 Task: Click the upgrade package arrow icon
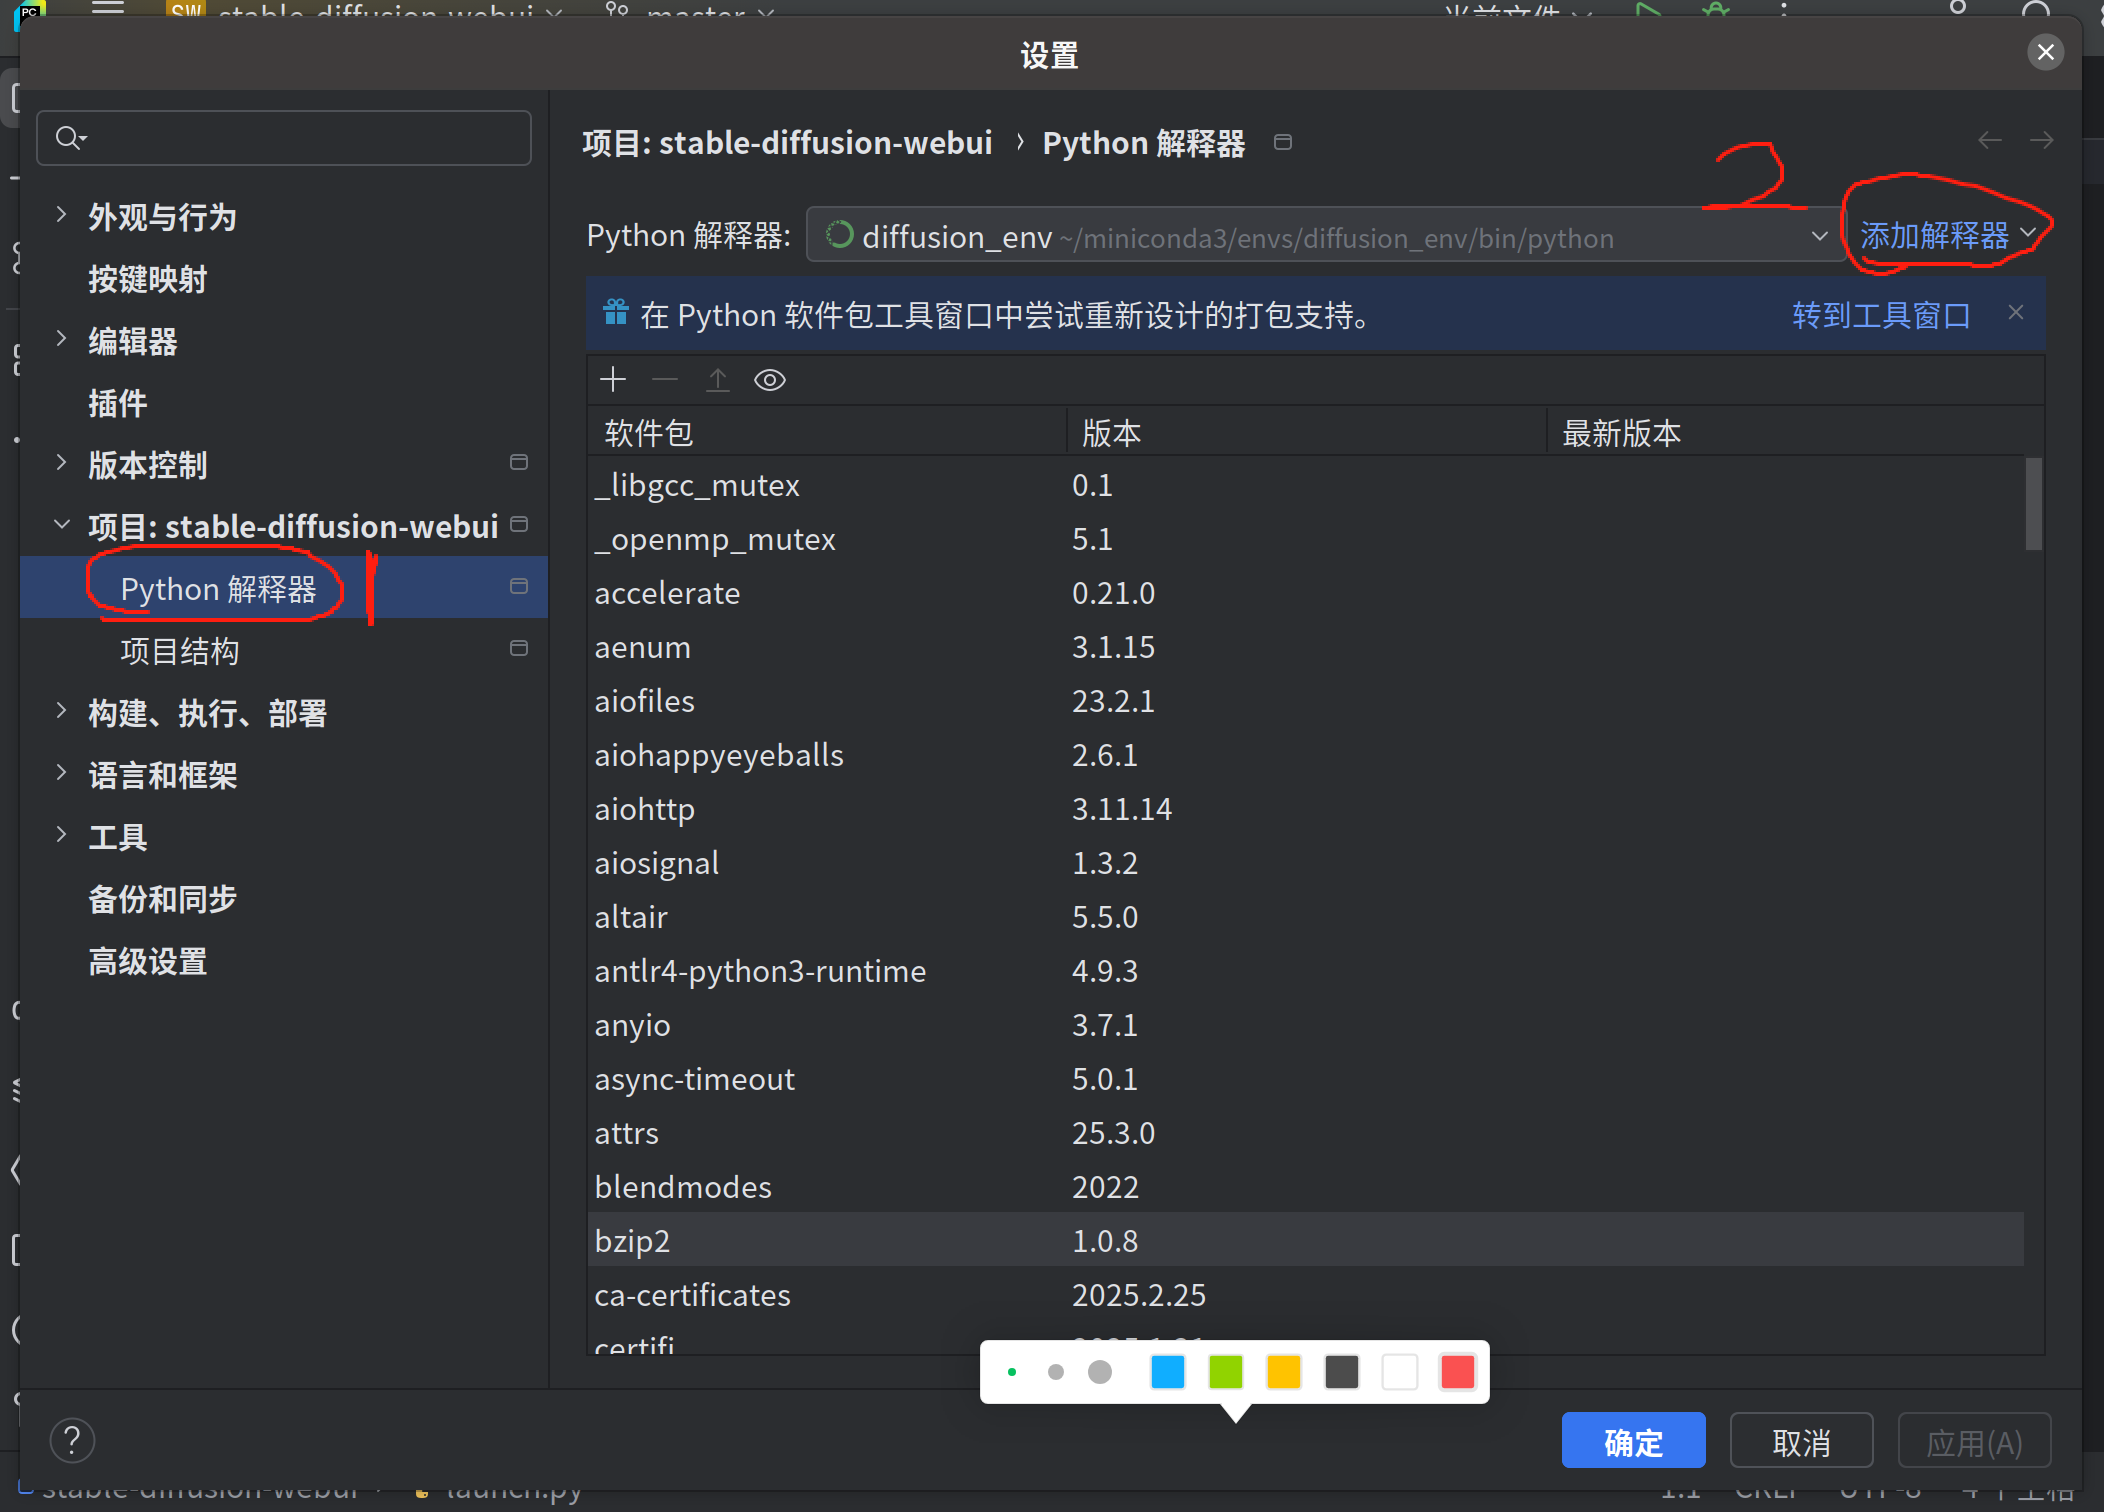click(x=717, y=380)
